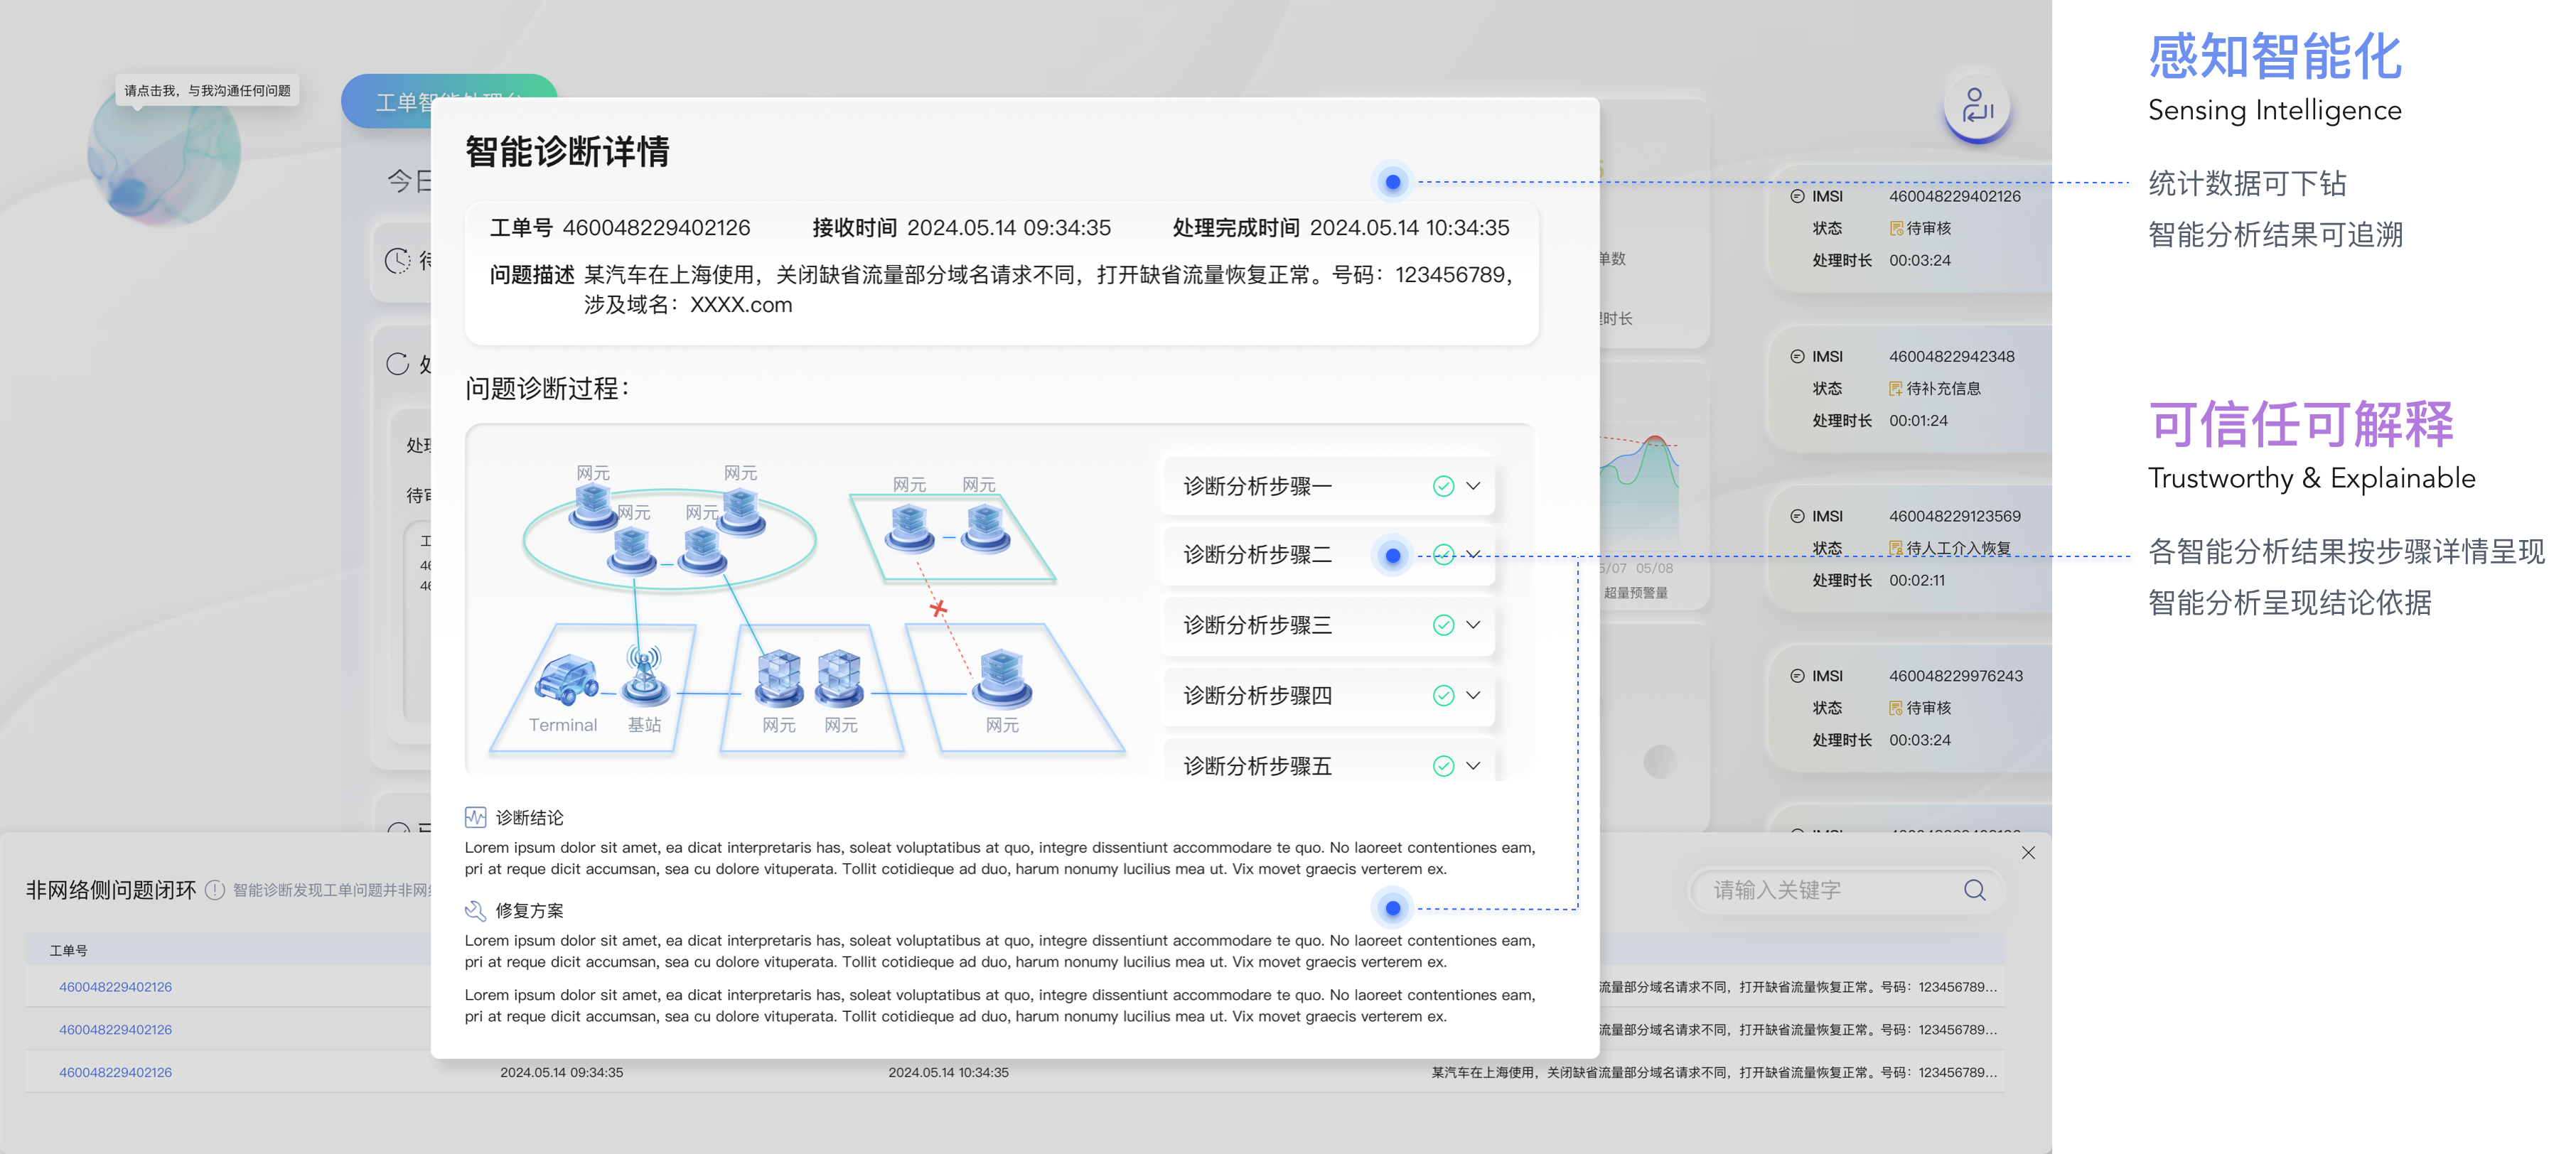Click 处理时长 00:02:11 value

1917,580
